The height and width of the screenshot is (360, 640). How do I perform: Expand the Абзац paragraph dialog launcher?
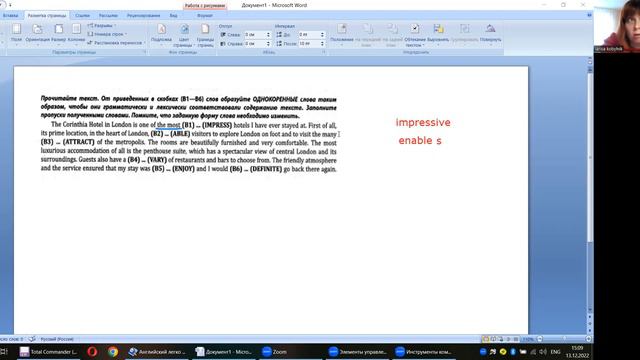323,52
